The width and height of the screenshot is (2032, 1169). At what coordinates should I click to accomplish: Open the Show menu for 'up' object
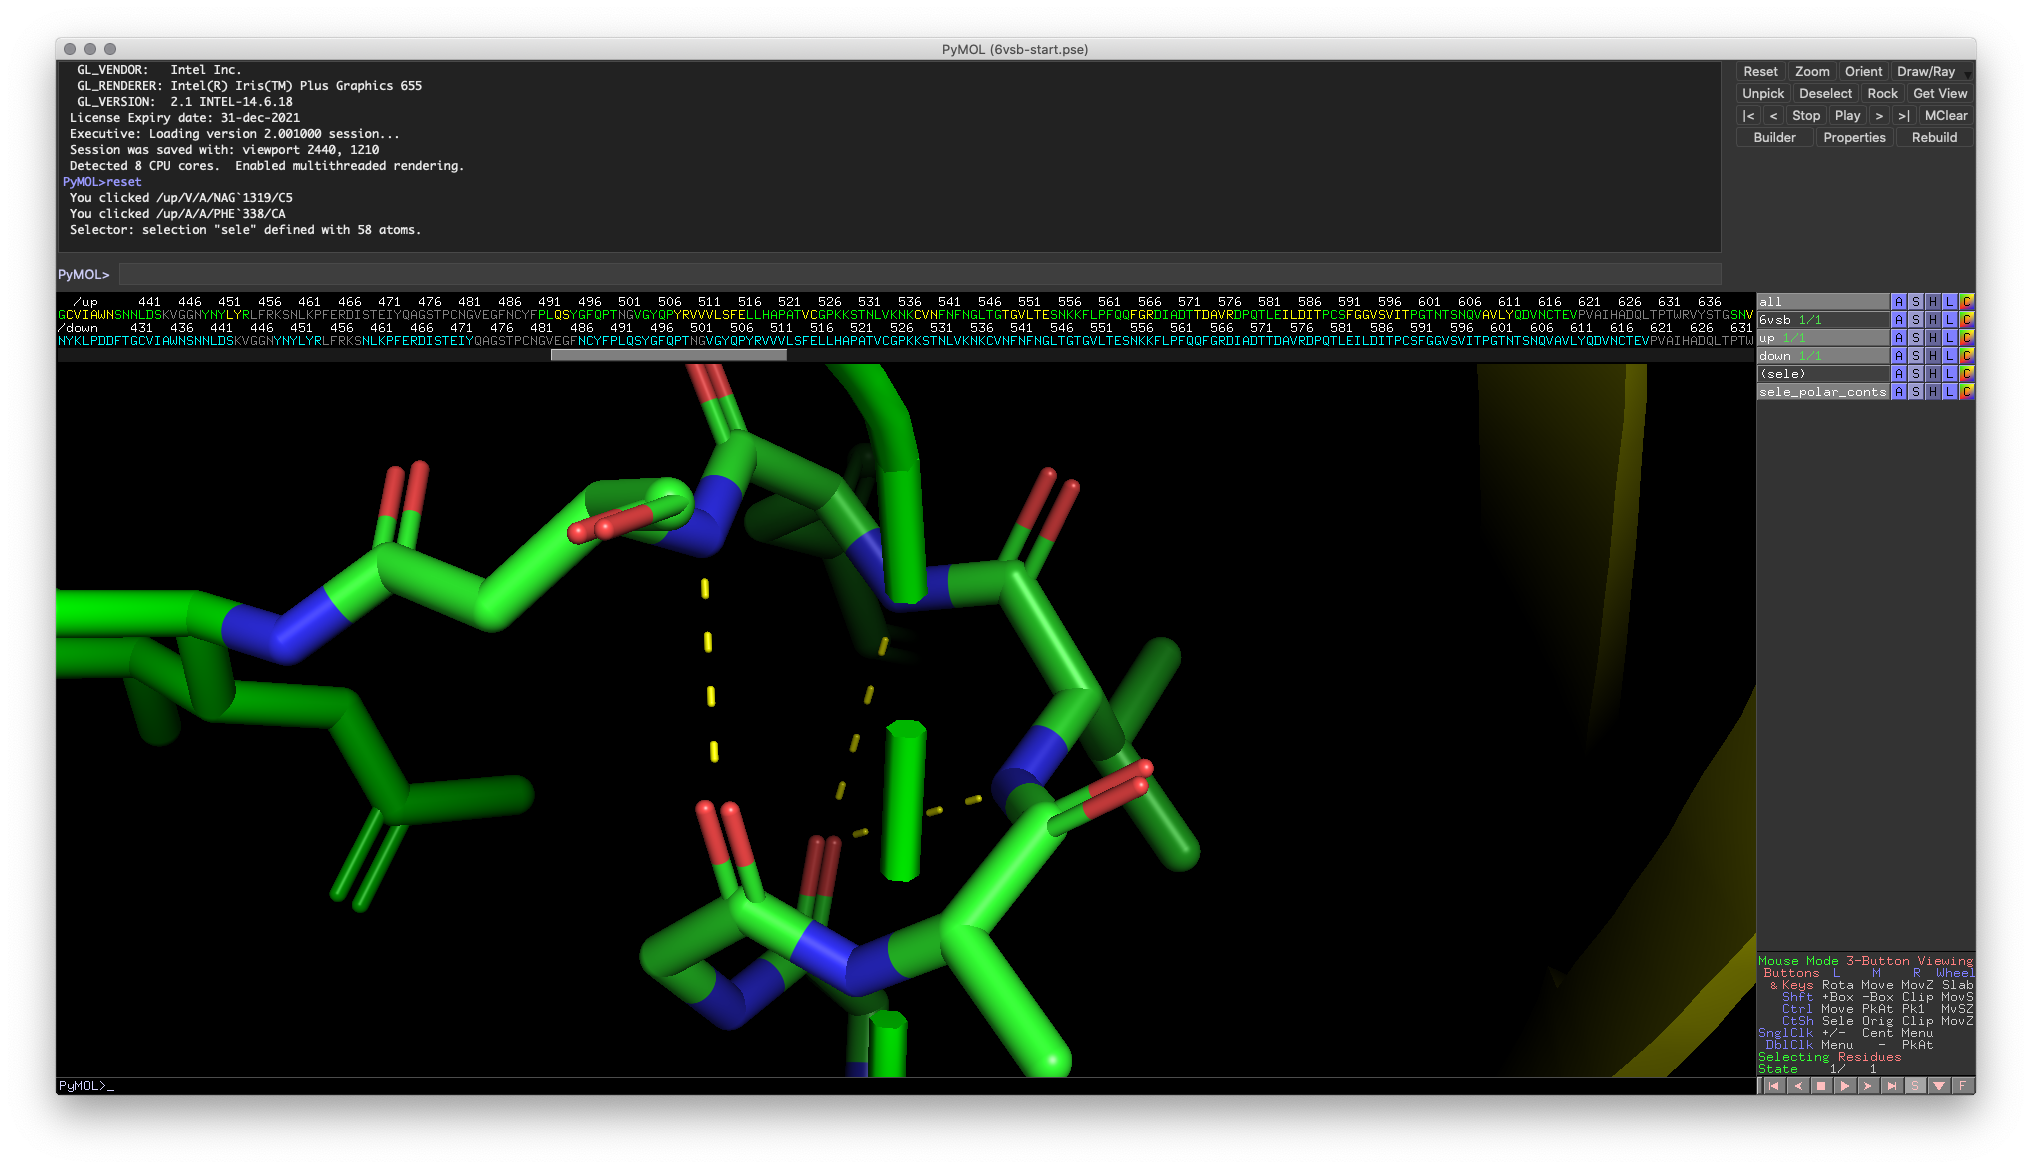tap(1915, 338)
